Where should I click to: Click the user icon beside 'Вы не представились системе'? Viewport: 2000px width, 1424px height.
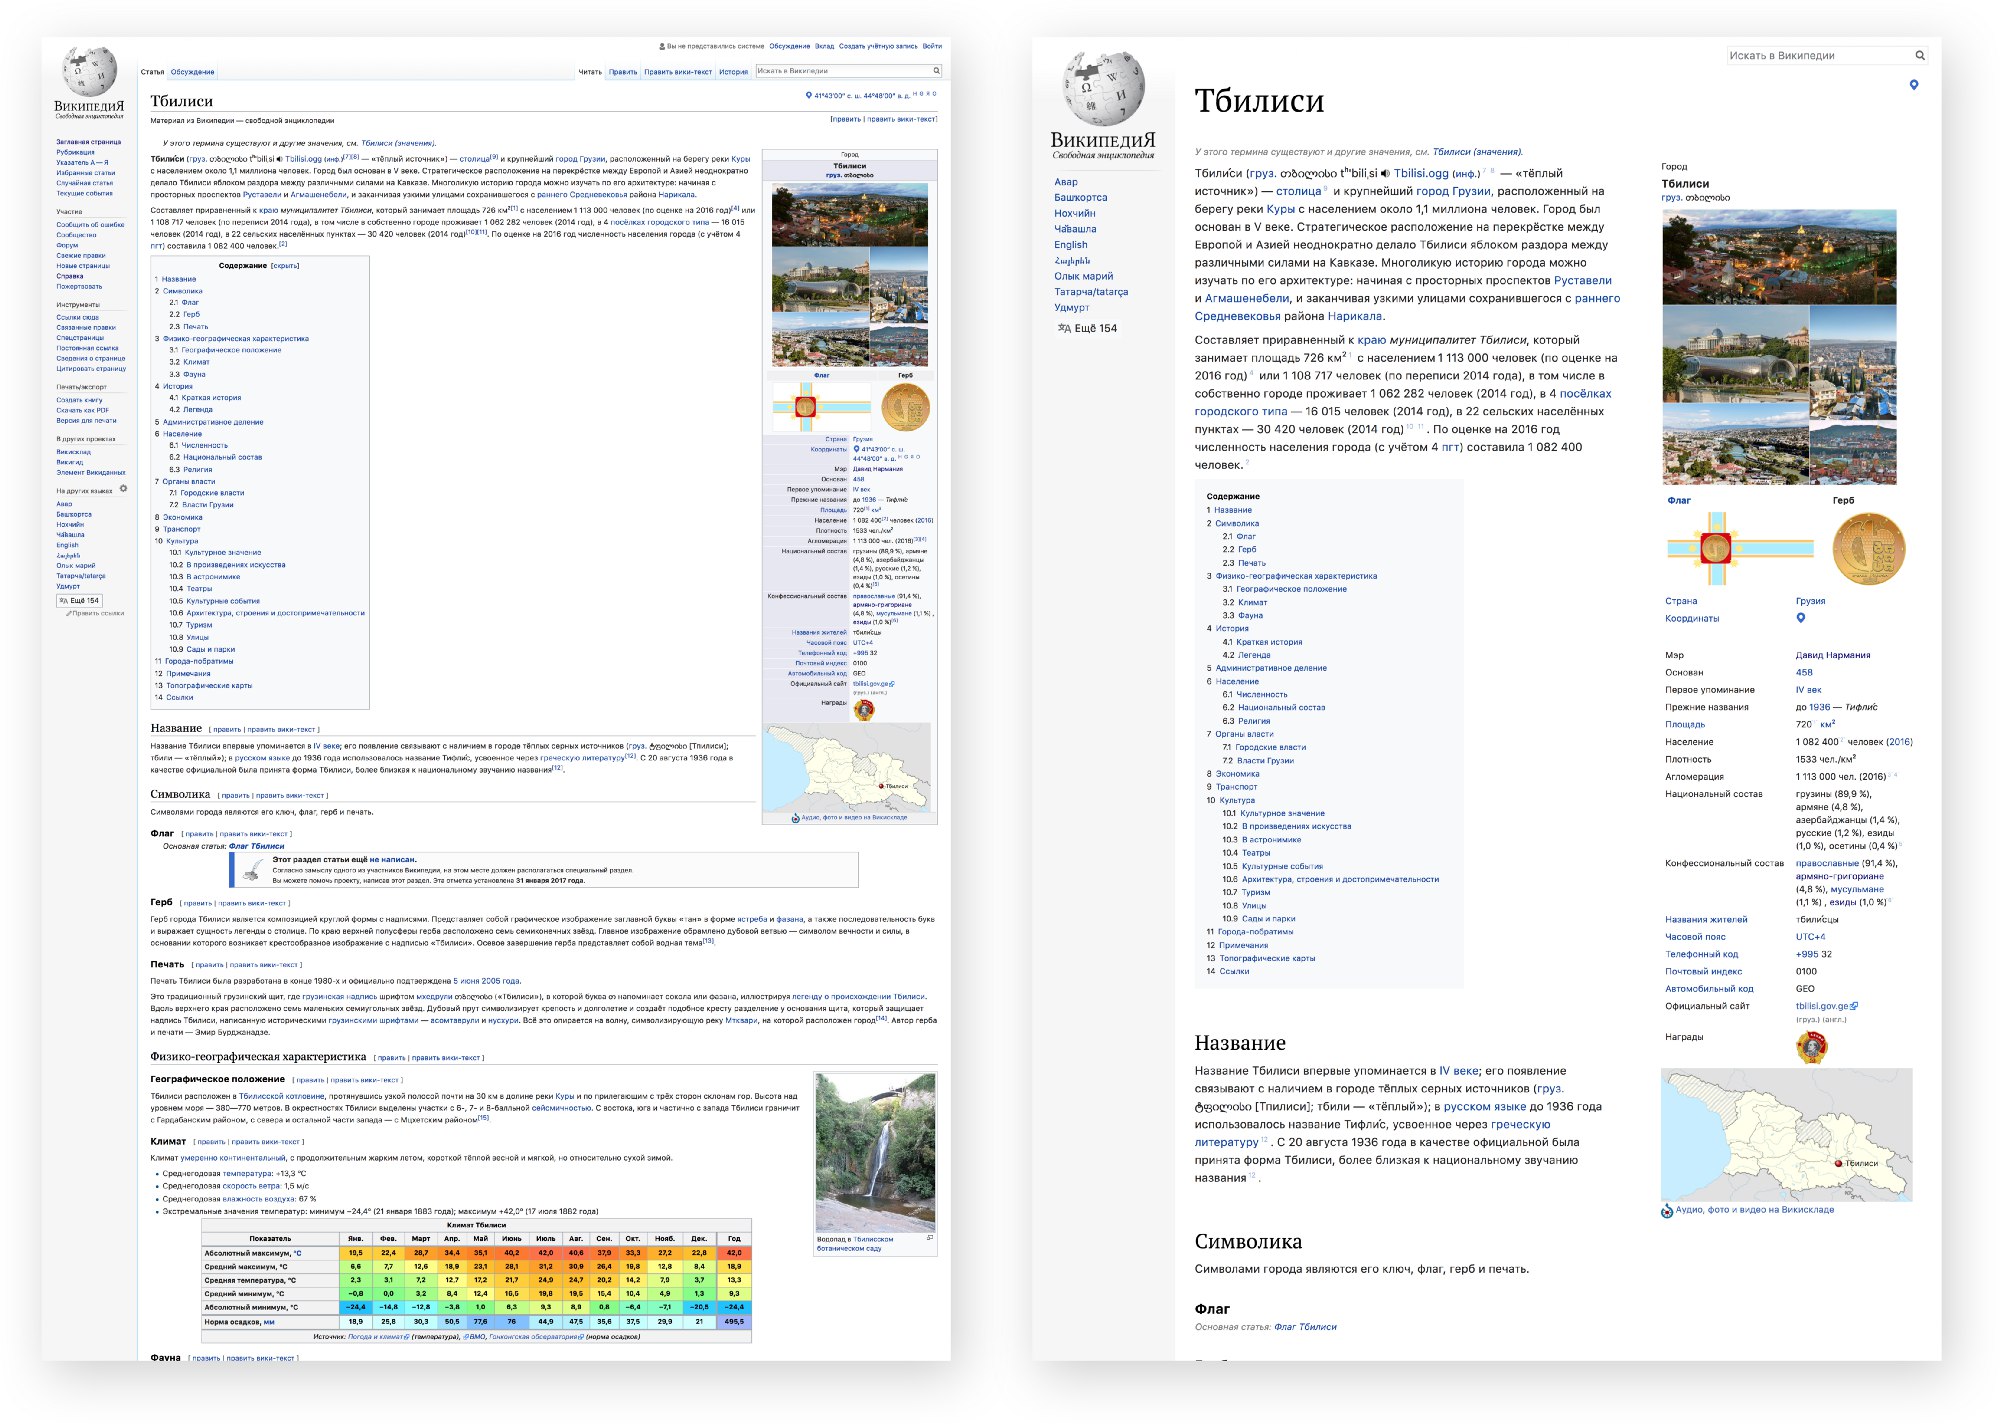tap(662, 46)
